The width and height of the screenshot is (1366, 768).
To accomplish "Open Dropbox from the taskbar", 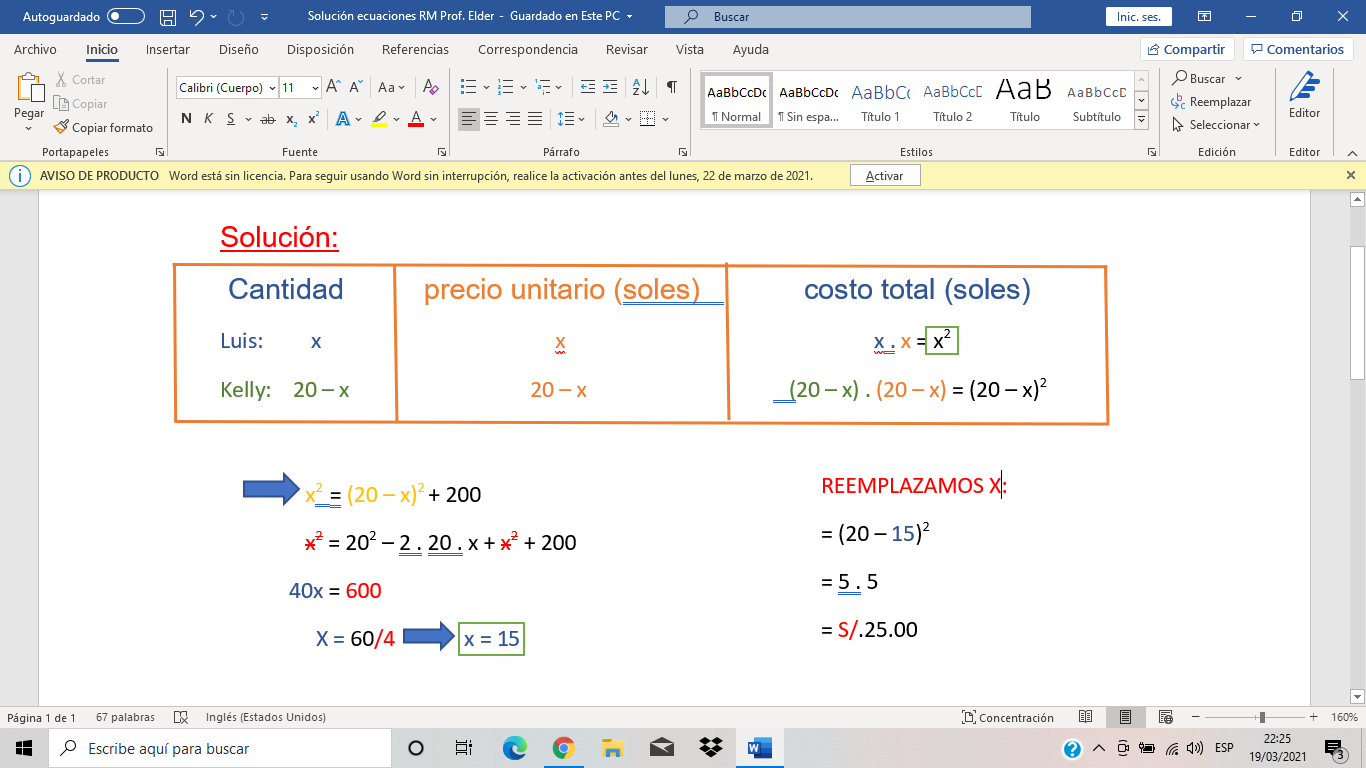I will point(710,748).
